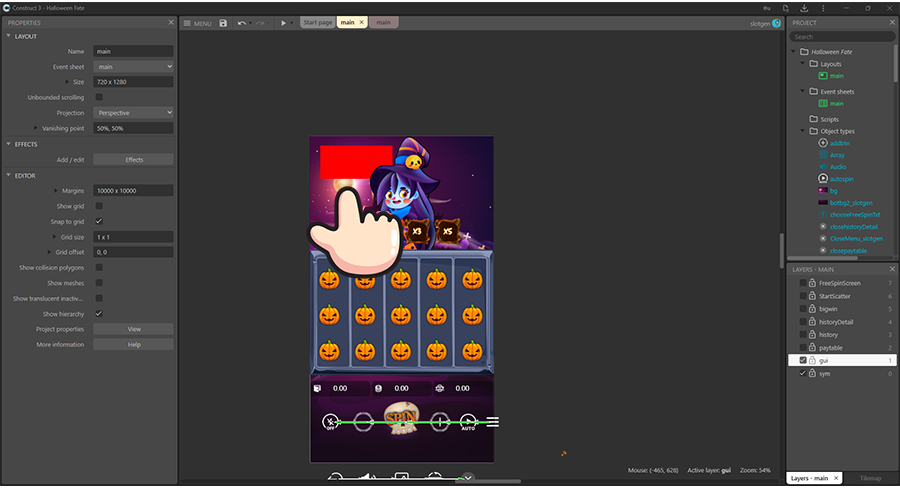Open the Projection dropdown
This screenshot has width=900, height=488.
[x=133, y=113]
